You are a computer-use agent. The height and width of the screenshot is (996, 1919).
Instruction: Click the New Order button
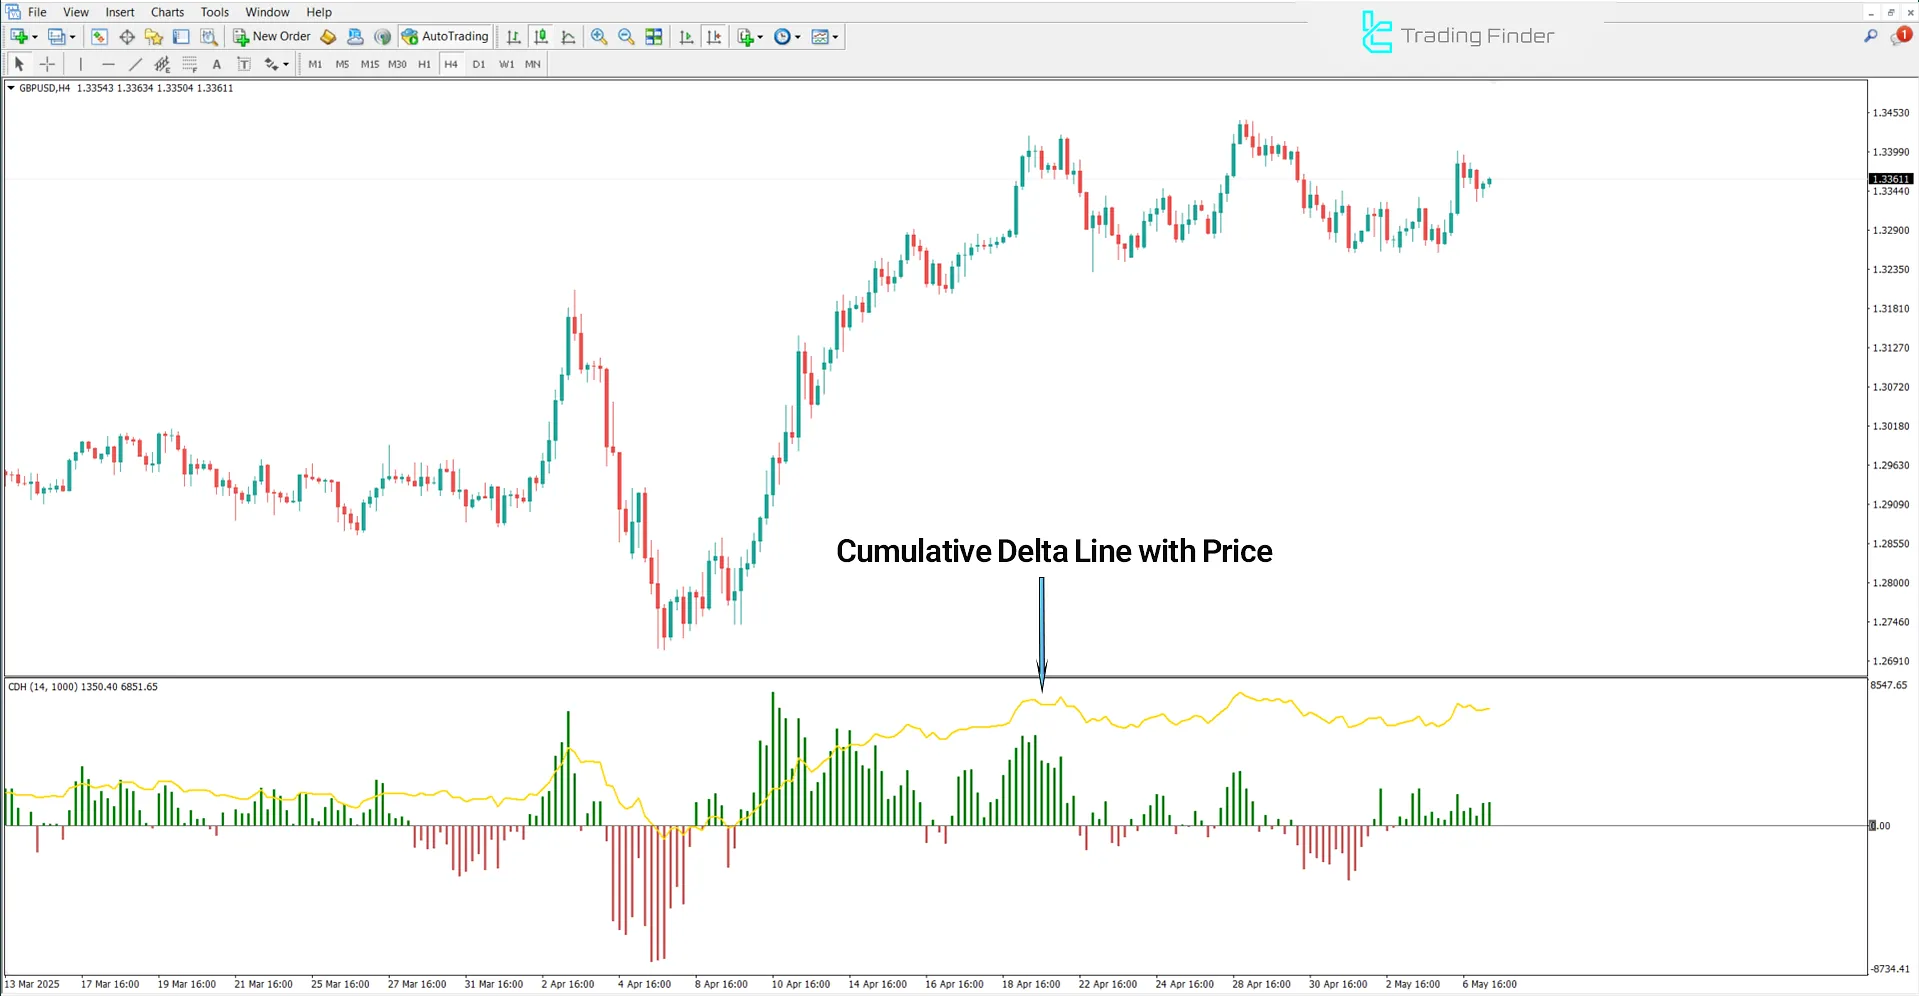tap(272, 37)
